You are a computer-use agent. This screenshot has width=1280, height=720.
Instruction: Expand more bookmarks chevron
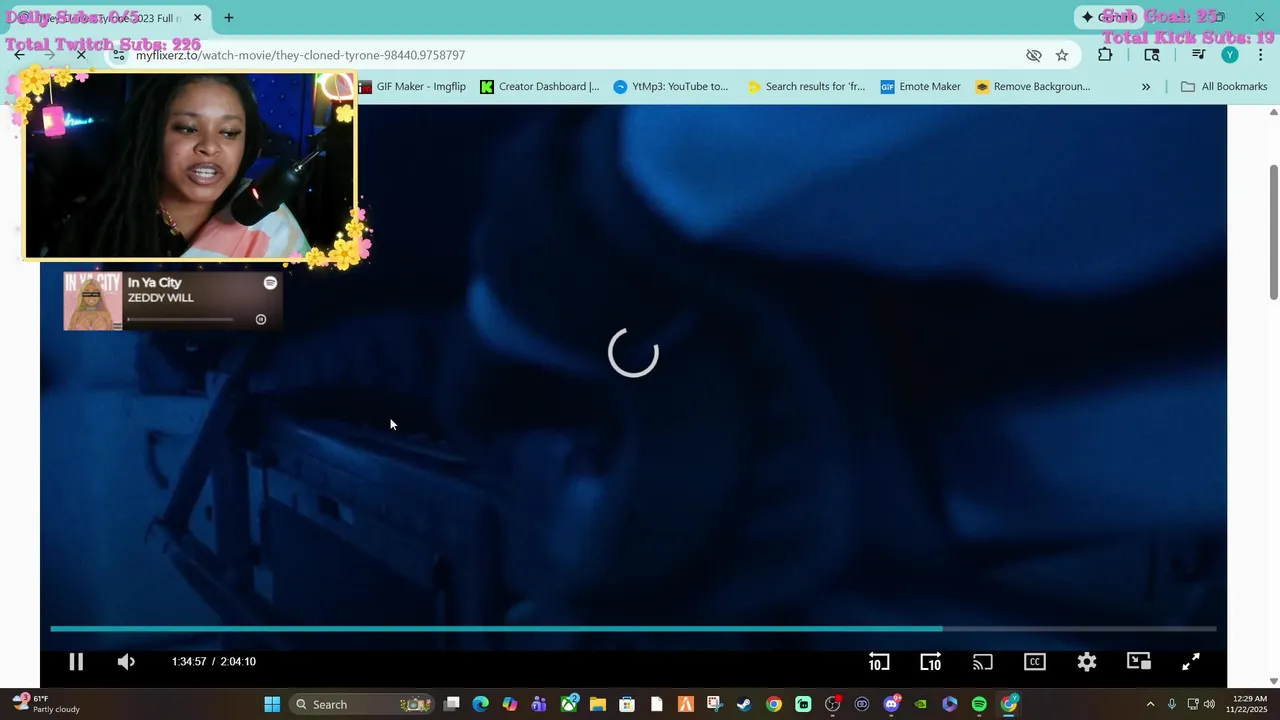click(1146, 87)
